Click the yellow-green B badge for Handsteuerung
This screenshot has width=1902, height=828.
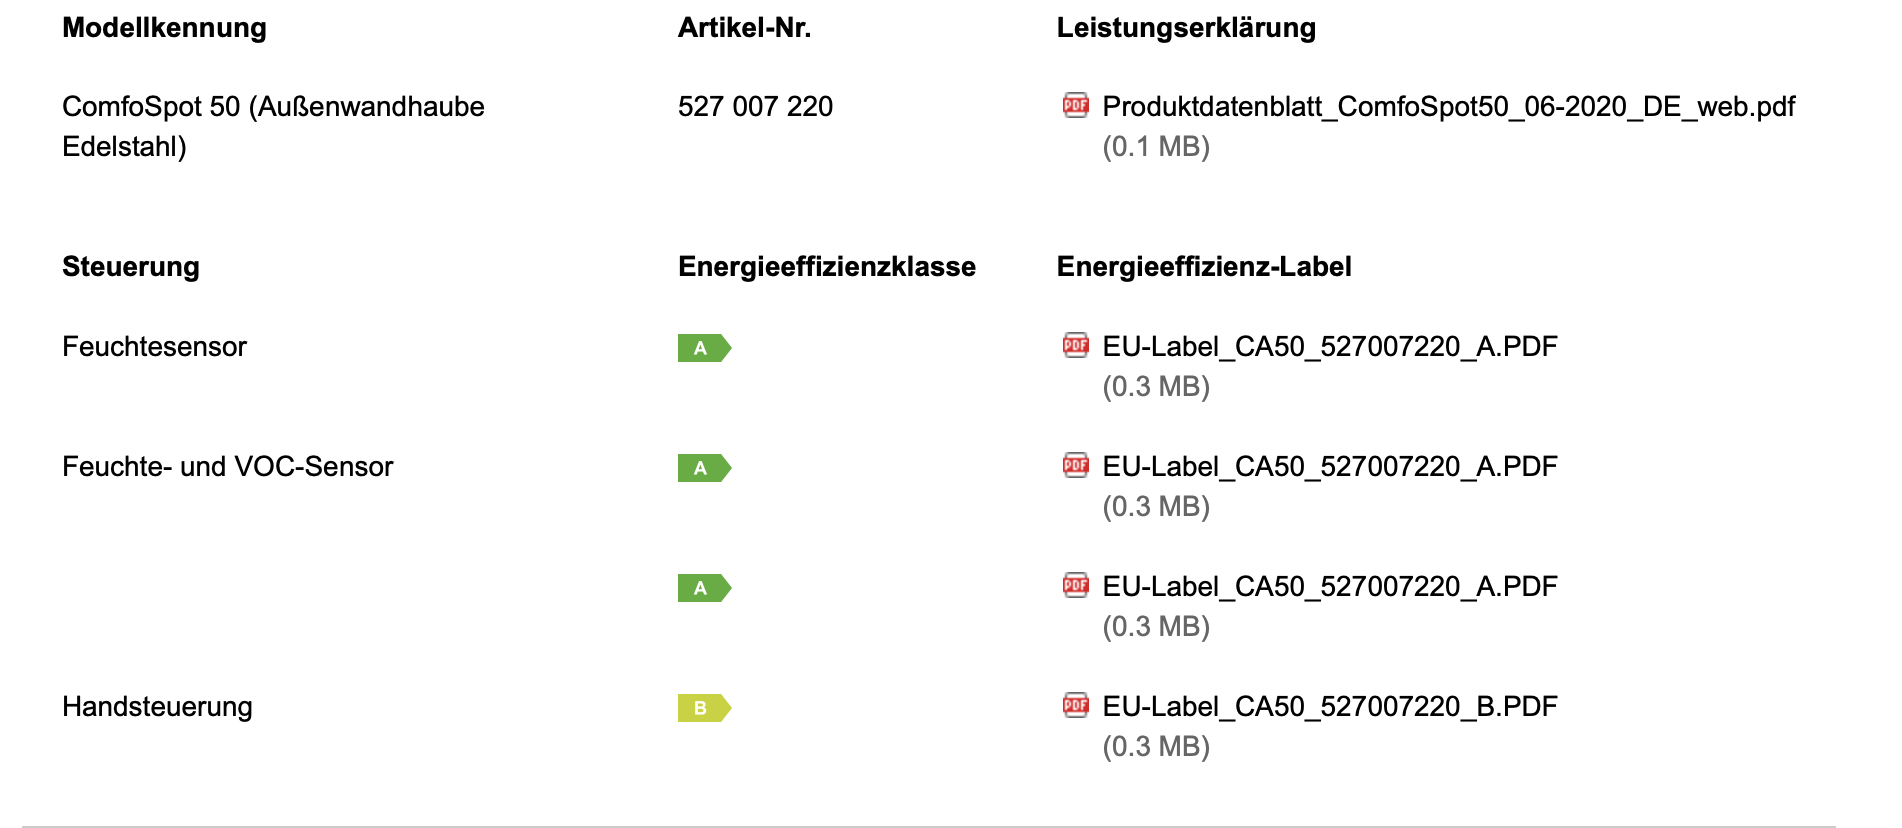pyautogui.click(x=705, y=708)
